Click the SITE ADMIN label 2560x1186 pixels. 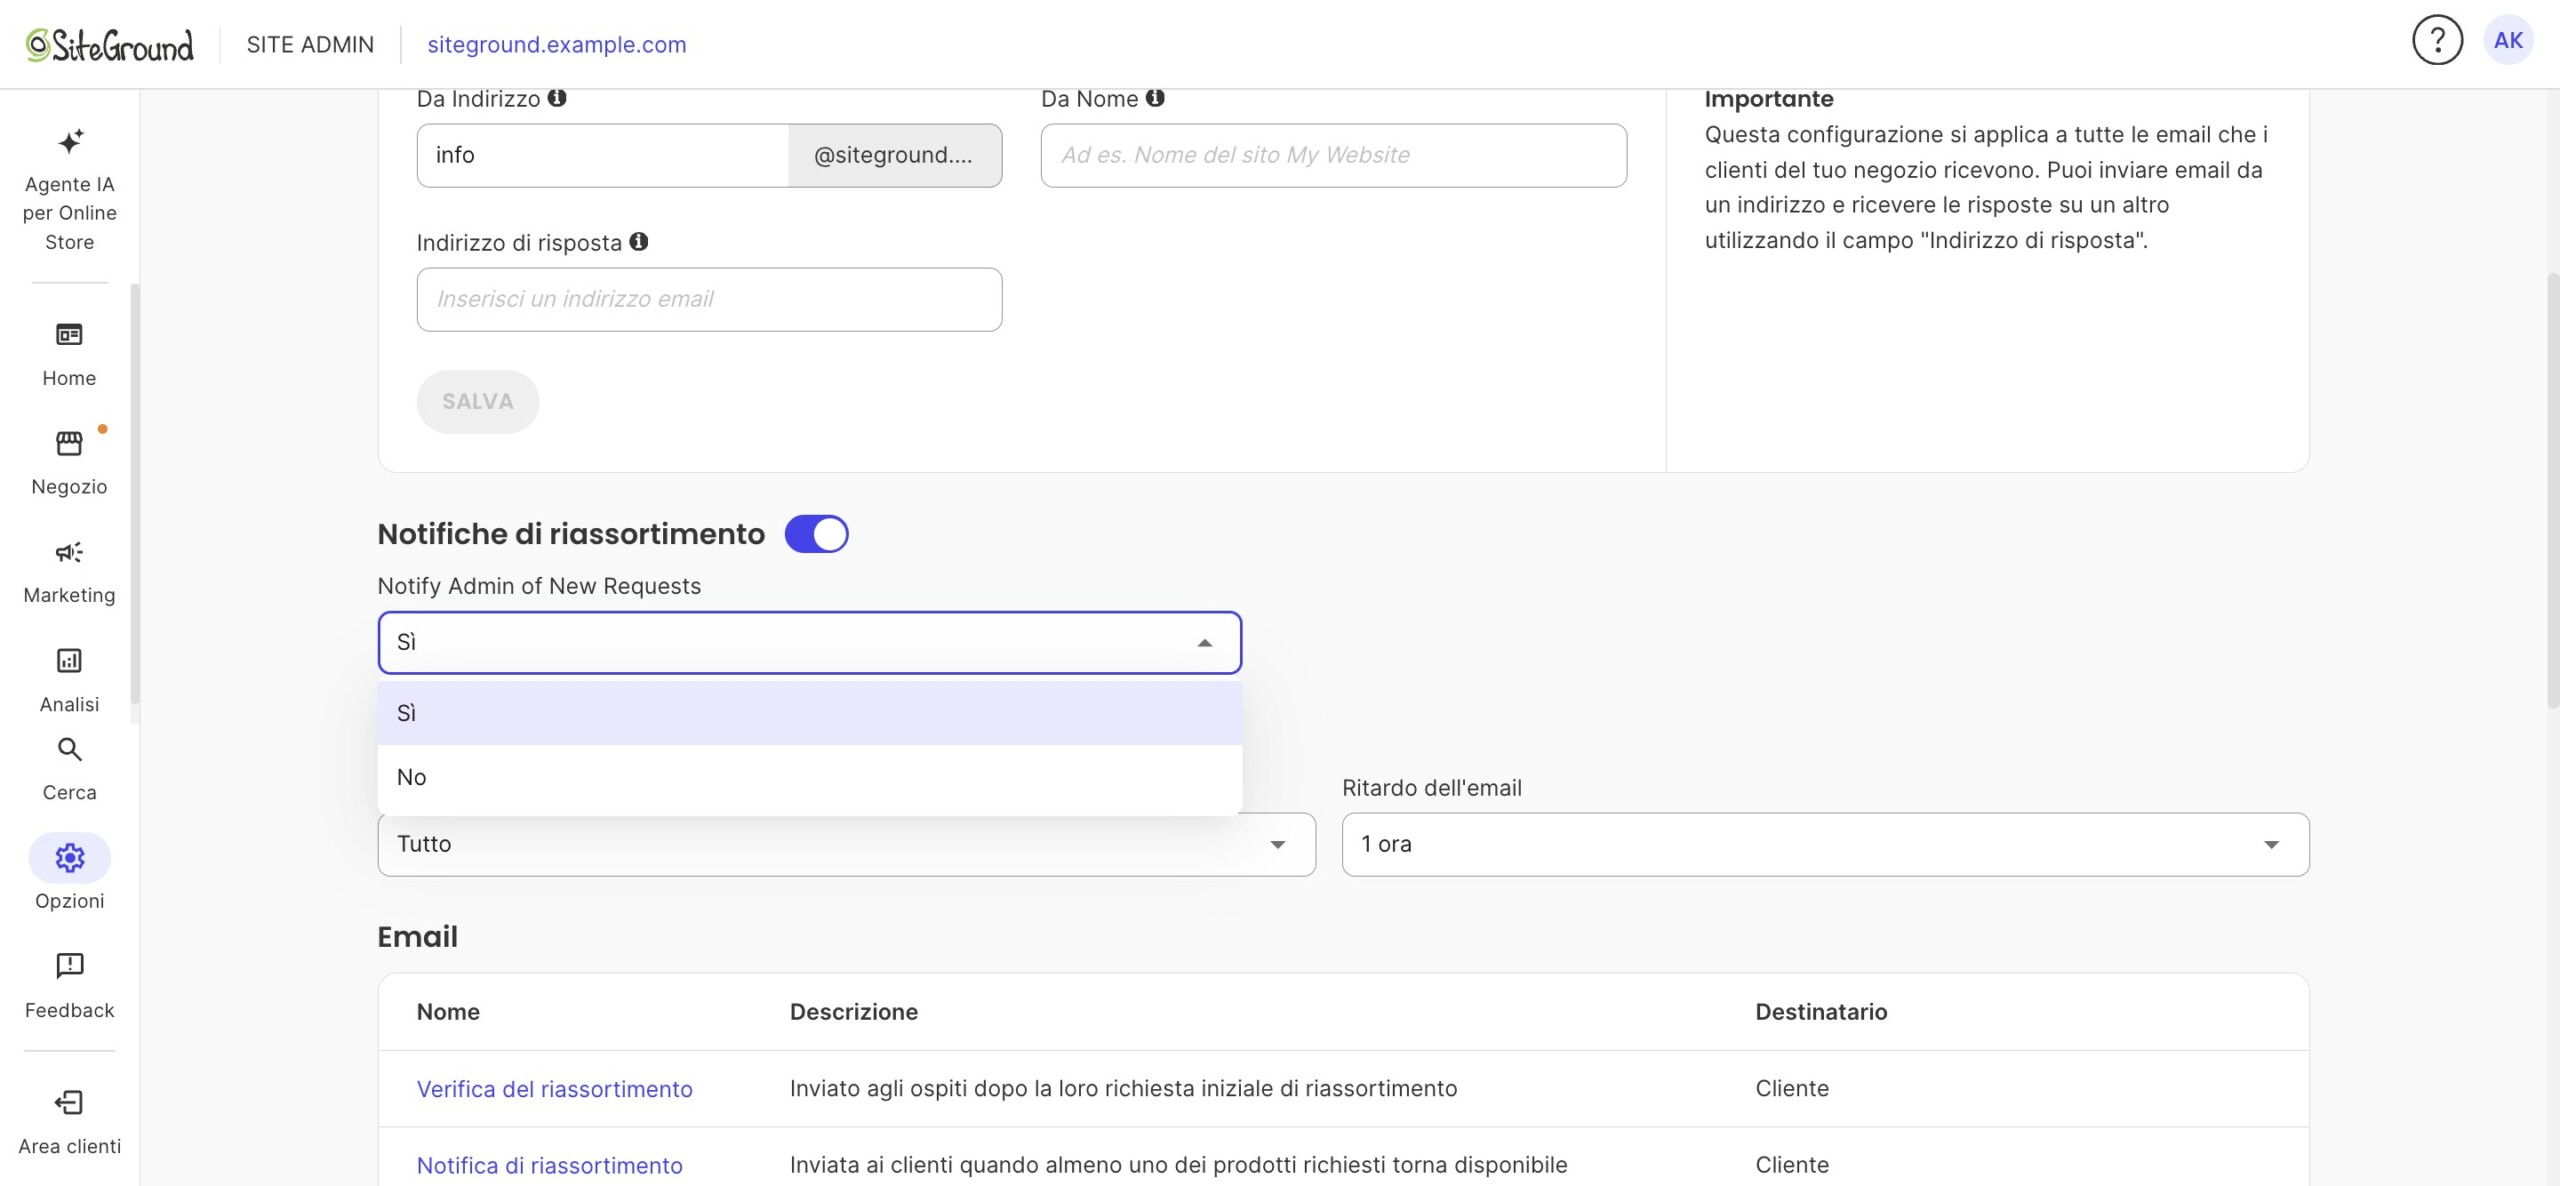[310, 45]
